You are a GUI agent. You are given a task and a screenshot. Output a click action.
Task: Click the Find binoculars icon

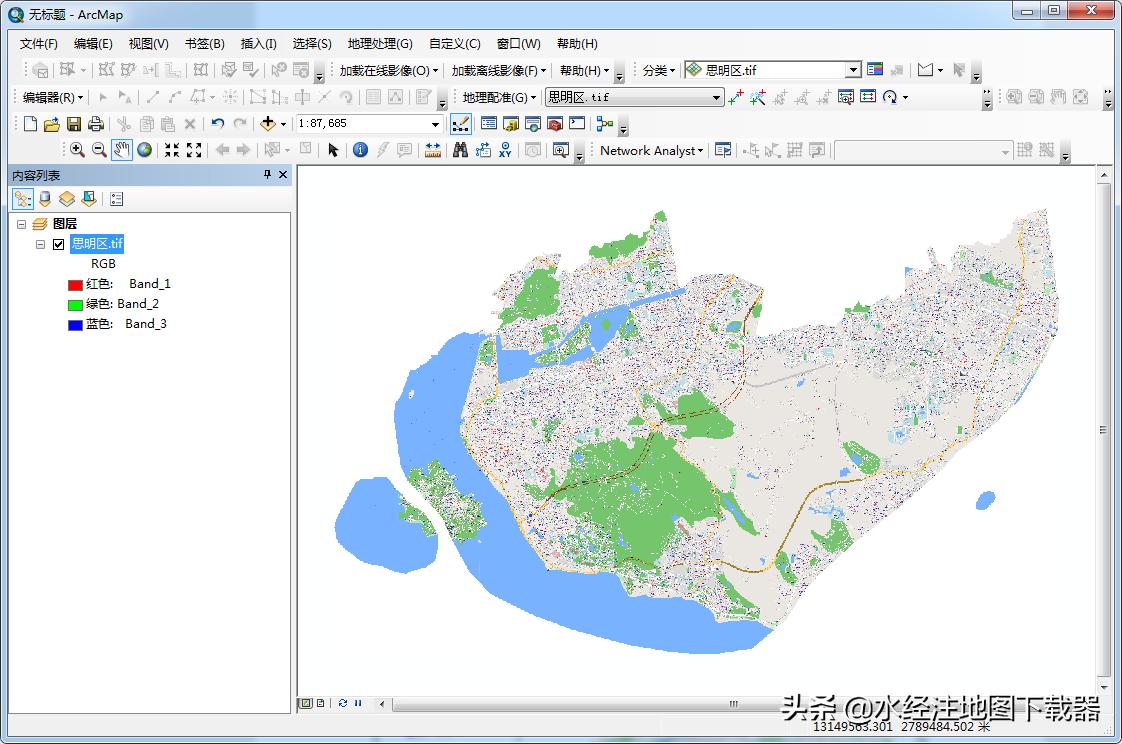pyautogui.click(x=460, y=150)
